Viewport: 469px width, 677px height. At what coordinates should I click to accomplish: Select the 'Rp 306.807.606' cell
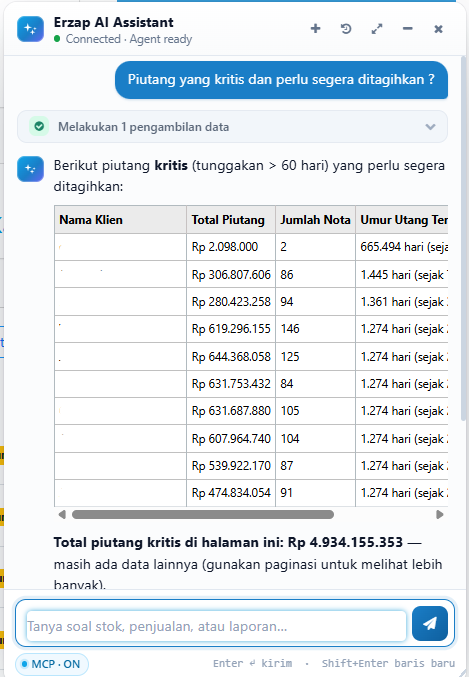click(x=231, y=275)
